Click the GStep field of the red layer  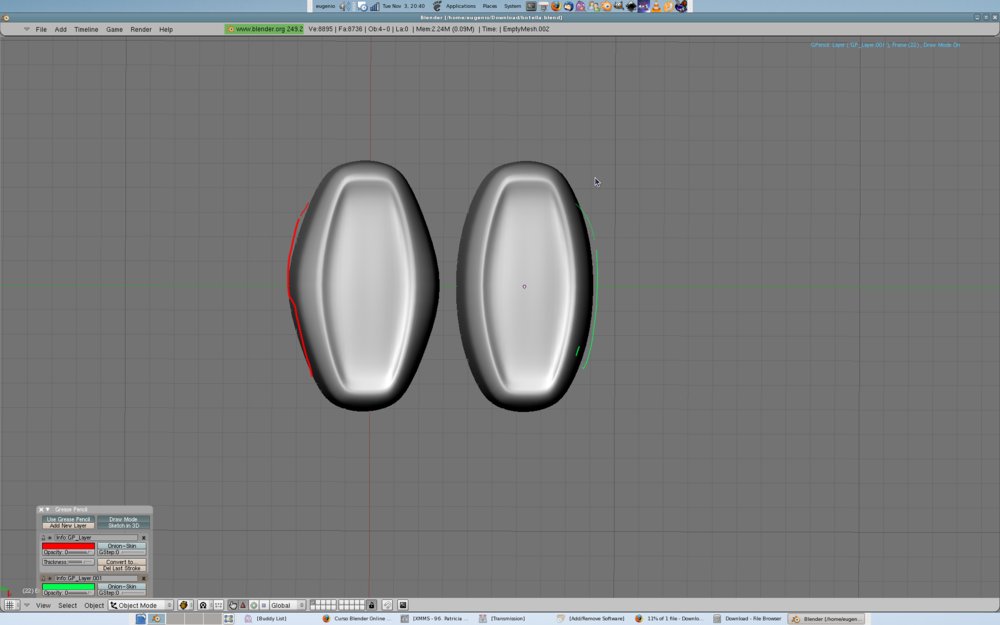pyautogui.click(x=122, y=552)
